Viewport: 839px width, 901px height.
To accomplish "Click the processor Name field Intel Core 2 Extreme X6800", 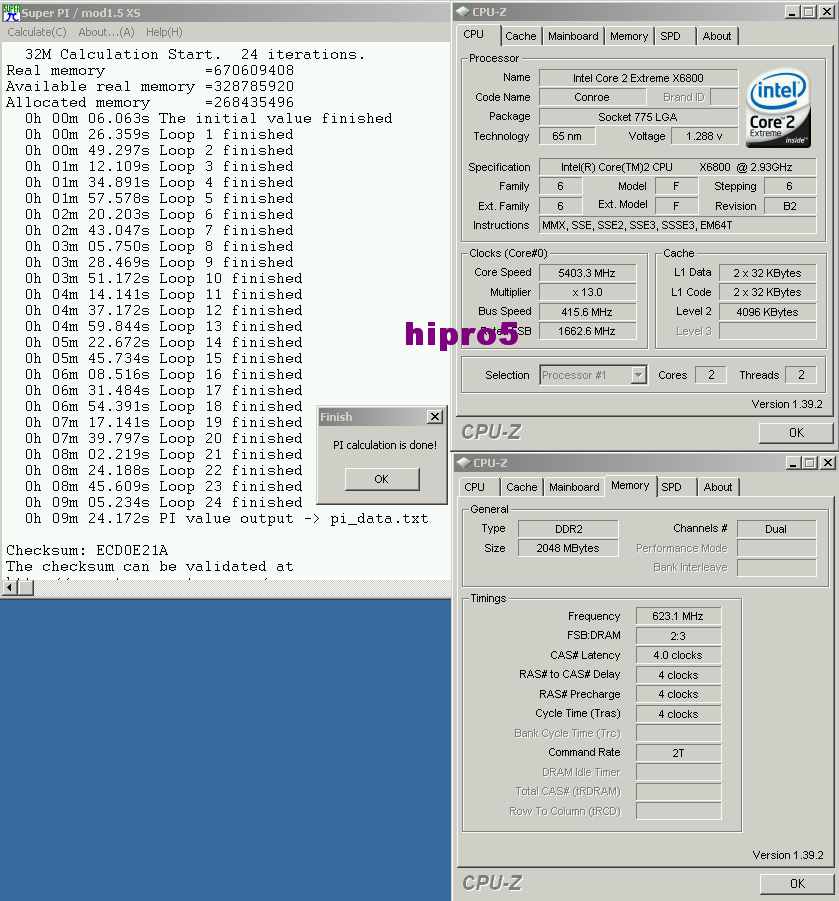I will [x=638, y=78].
